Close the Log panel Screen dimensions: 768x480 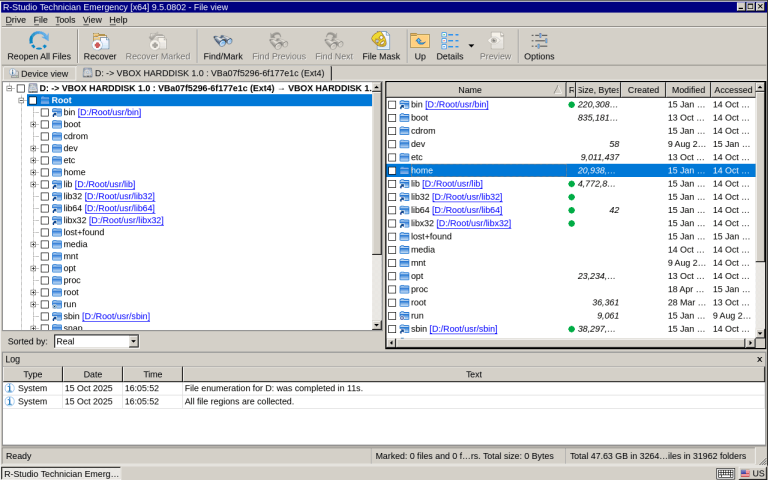(759, 358)
